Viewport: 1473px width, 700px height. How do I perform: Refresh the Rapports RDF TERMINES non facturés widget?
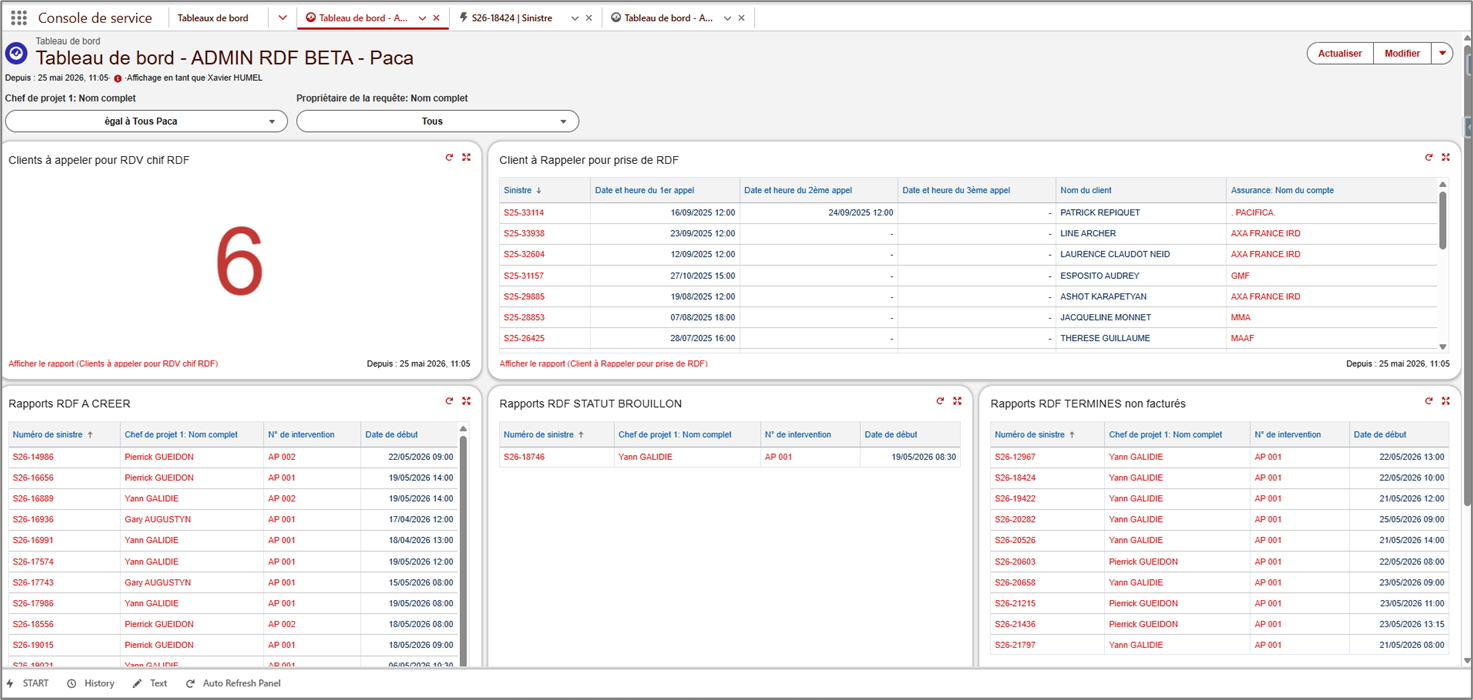(x=1429, y=401)
